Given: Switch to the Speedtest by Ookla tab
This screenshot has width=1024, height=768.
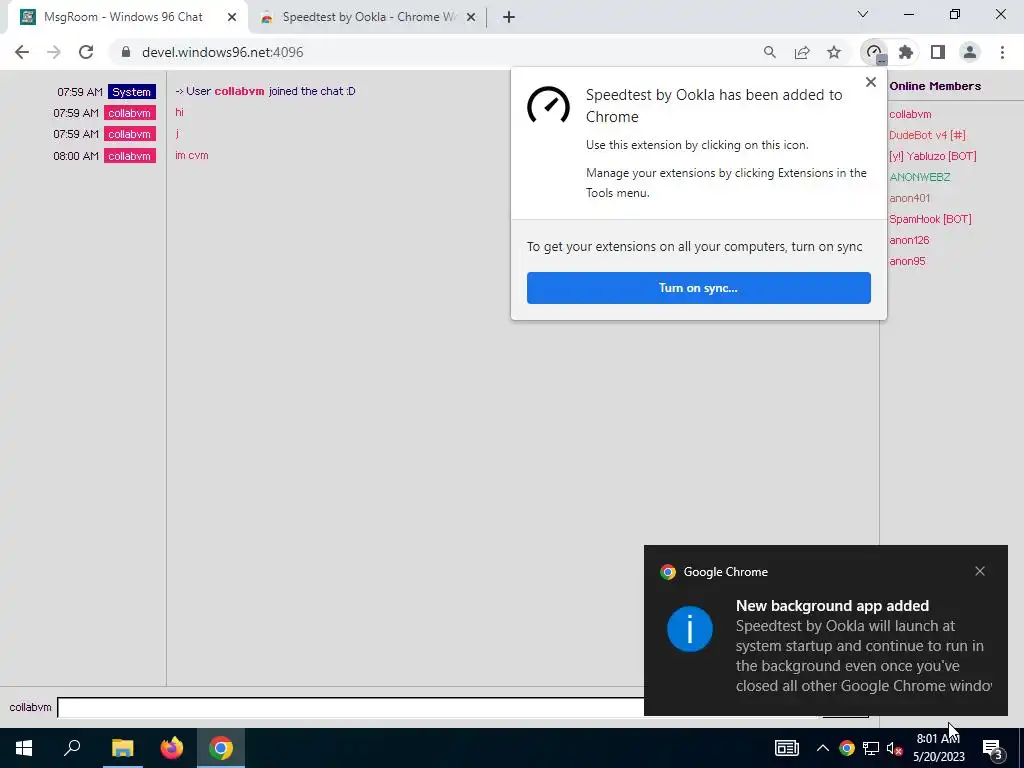Looking at the screenshot, I should (366, 17).
